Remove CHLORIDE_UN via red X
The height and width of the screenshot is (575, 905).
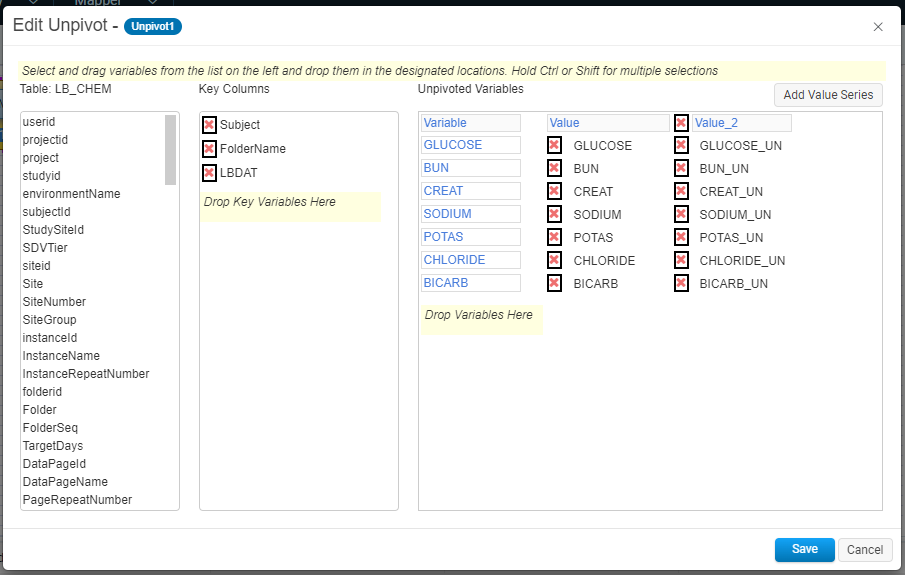tap(681, 260)
